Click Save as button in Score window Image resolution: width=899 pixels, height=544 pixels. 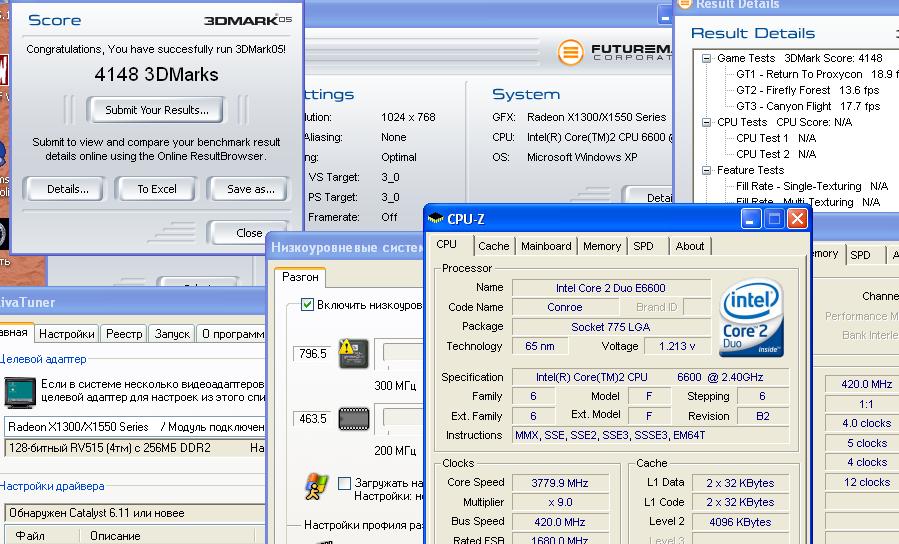250,189
